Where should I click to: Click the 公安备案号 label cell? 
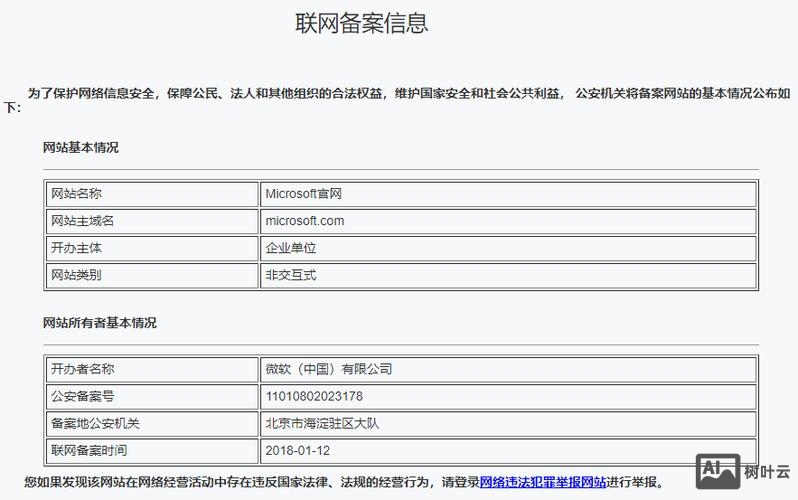(x=152, y=396)
